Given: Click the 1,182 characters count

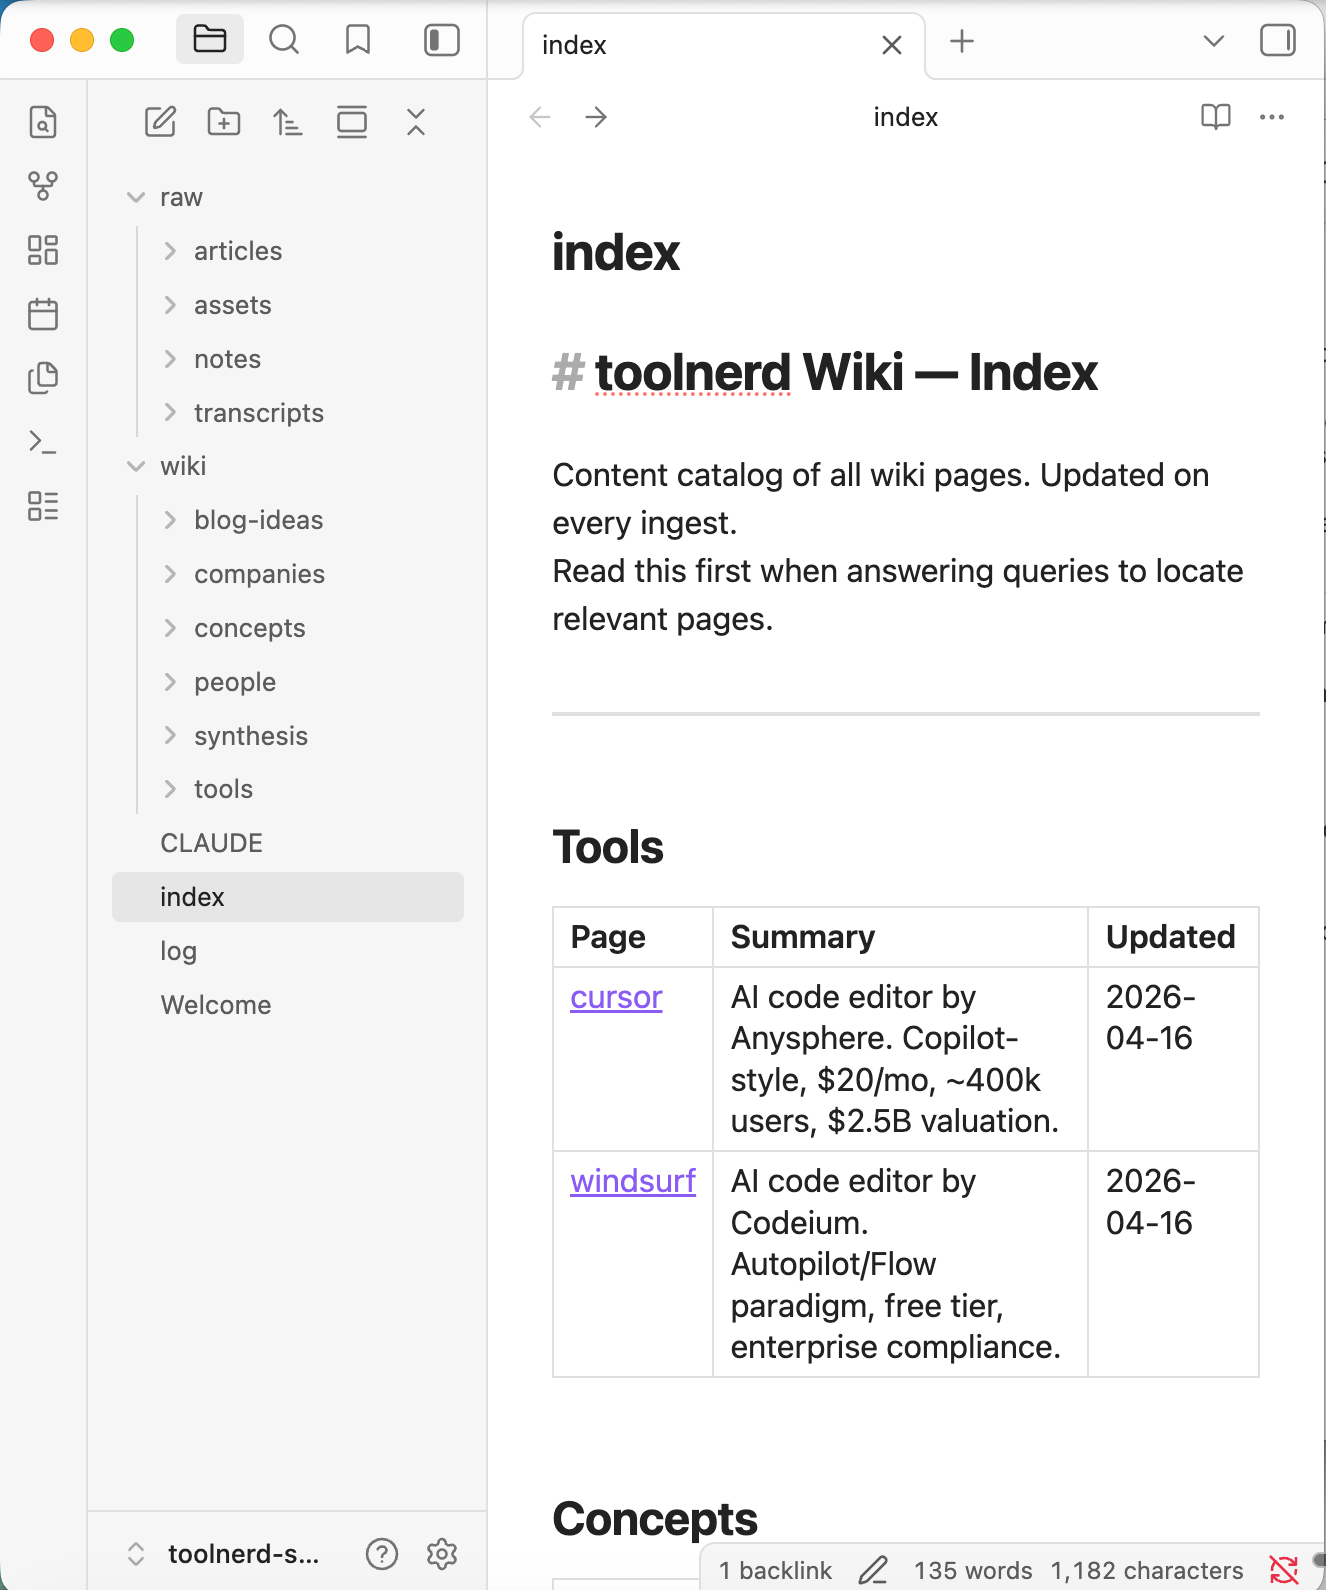Looking at the screenshot, I should point(1147,1571).
